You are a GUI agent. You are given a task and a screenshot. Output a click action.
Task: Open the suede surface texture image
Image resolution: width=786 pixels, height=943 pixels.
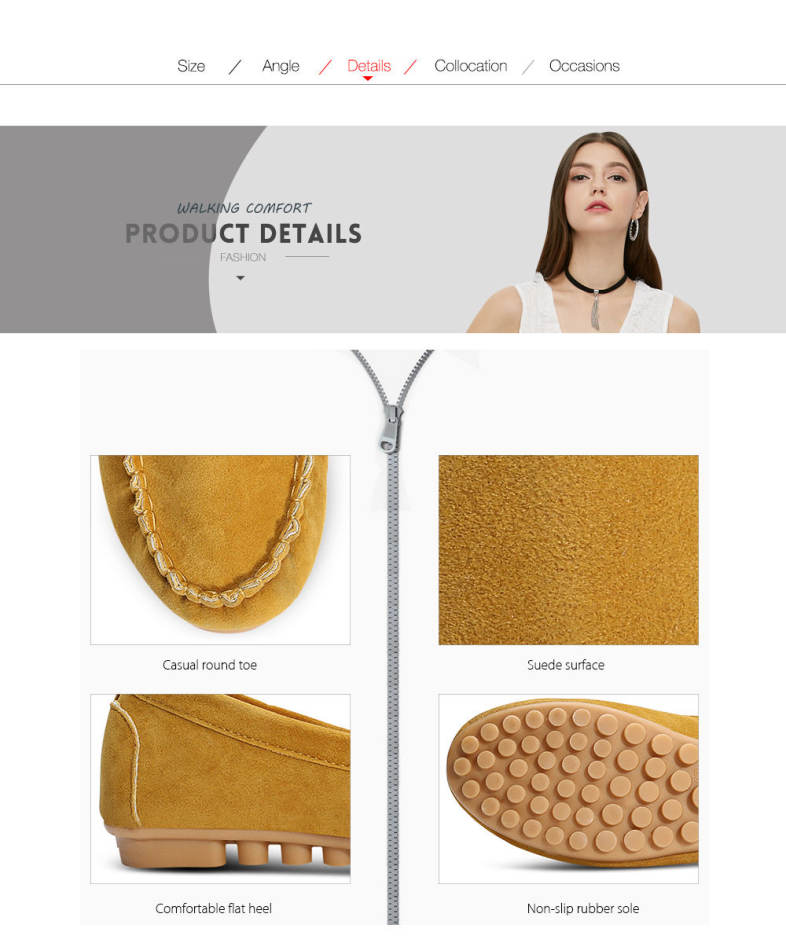(568, 550)
